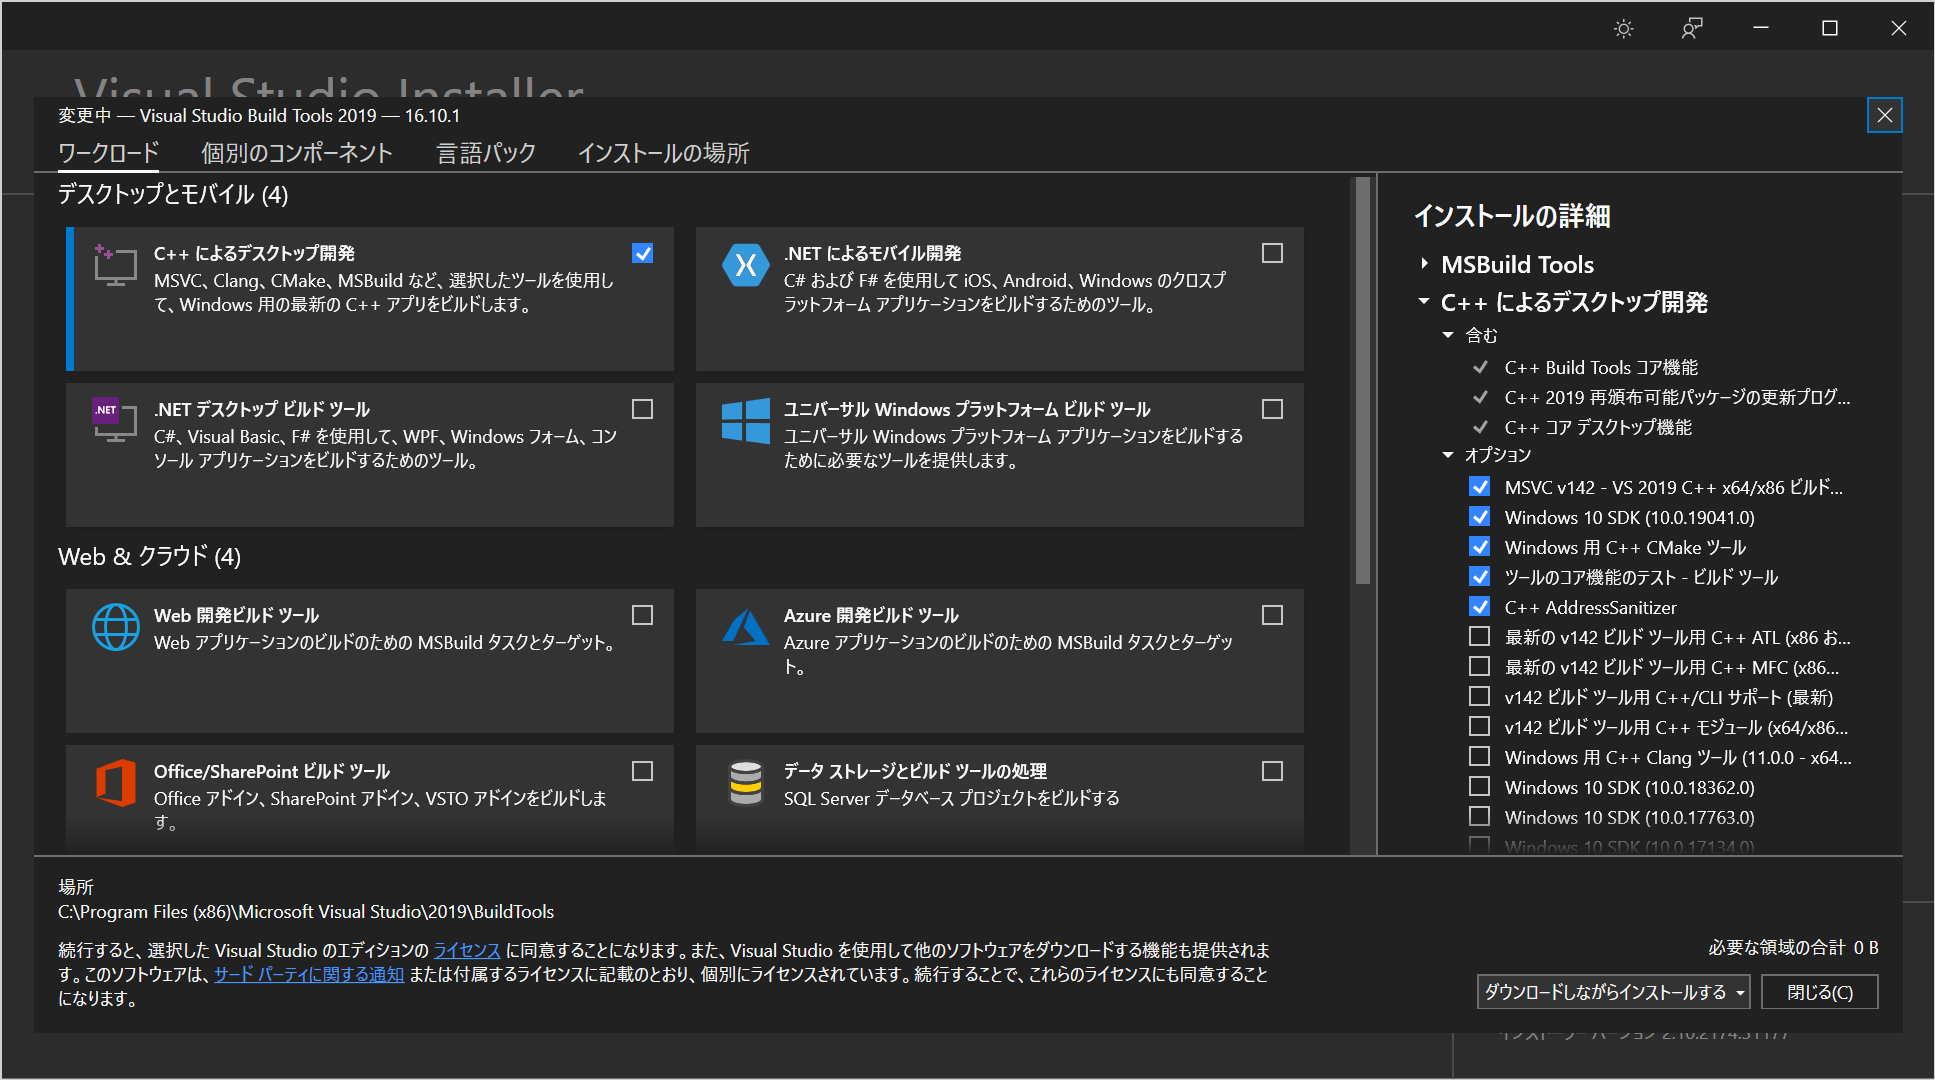The image size is (1935, 1080).
Task: Open the feedback icon in title bar
Action: click(1692, 28)
